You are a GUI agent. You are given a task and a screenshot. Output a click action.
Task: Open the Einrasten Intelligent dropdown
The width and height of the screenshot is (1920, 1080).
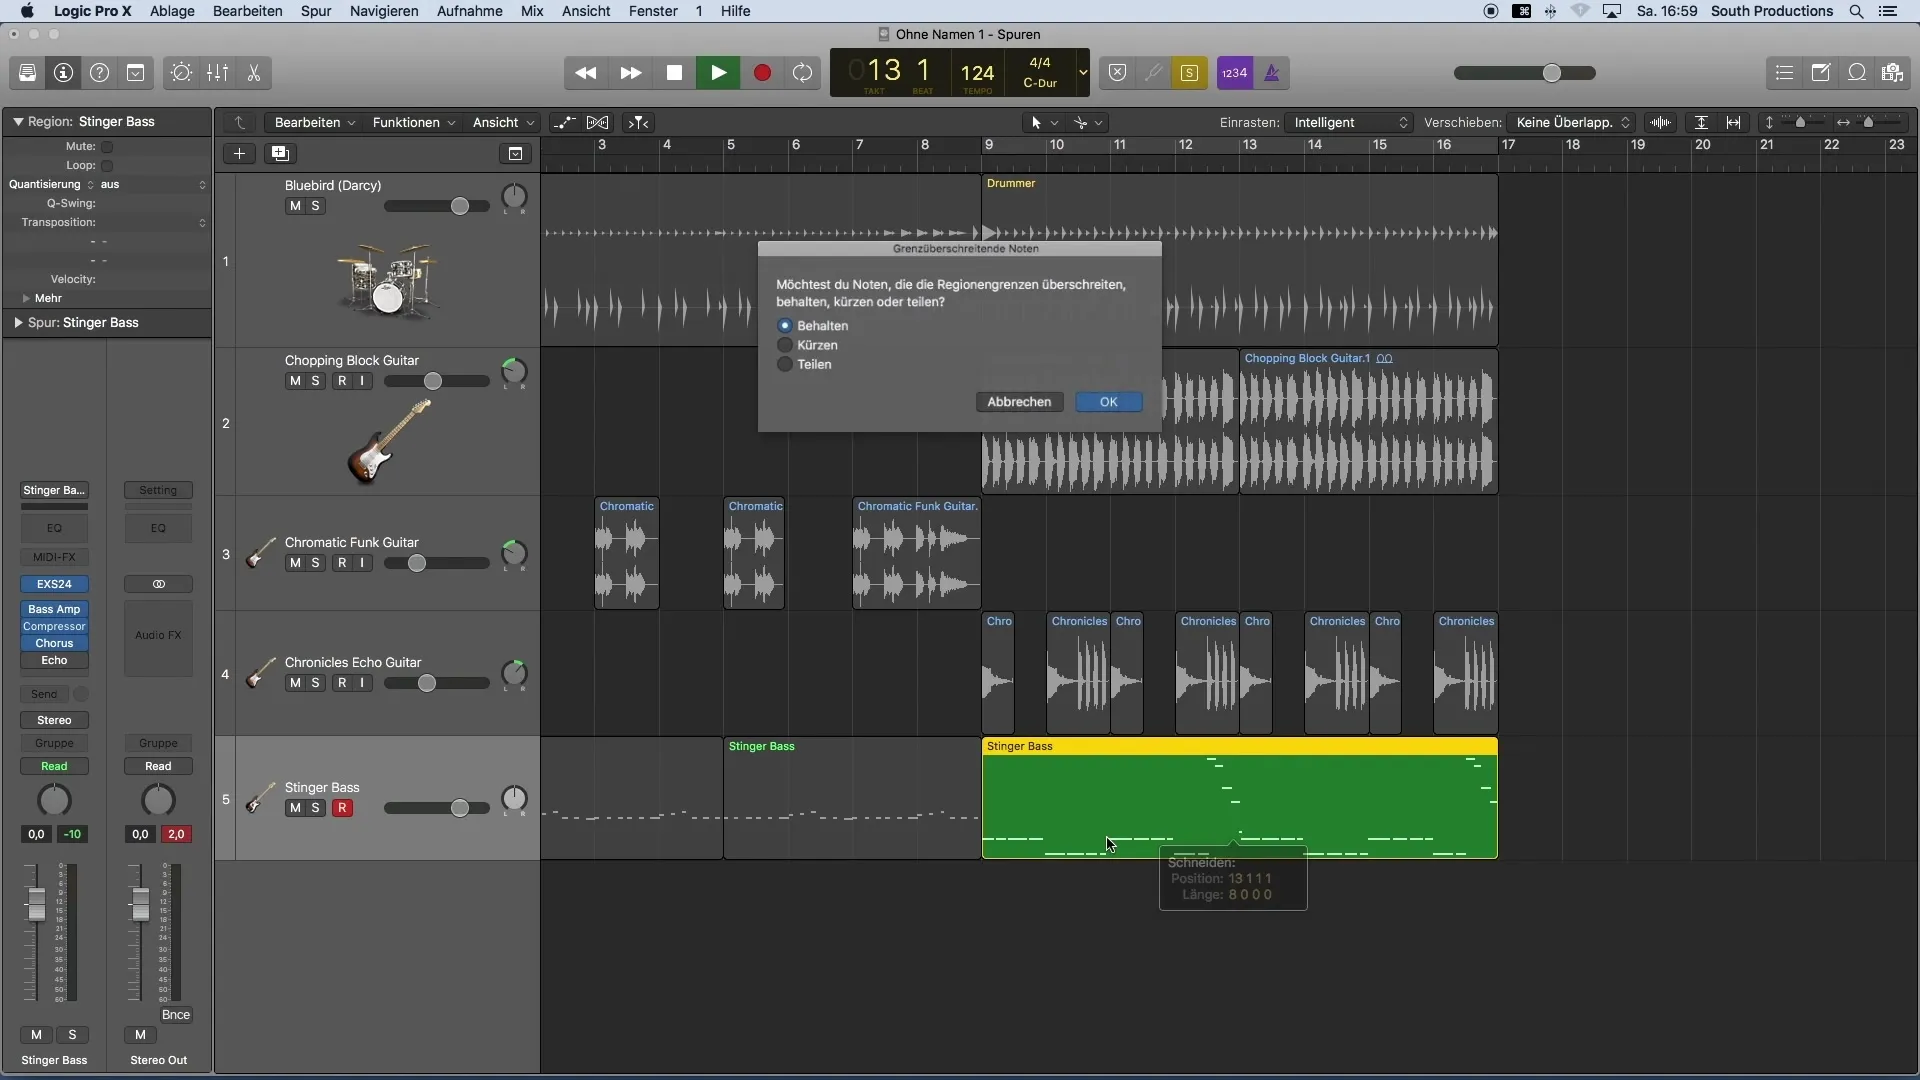pyautogui.click(x=1349, y=122)
